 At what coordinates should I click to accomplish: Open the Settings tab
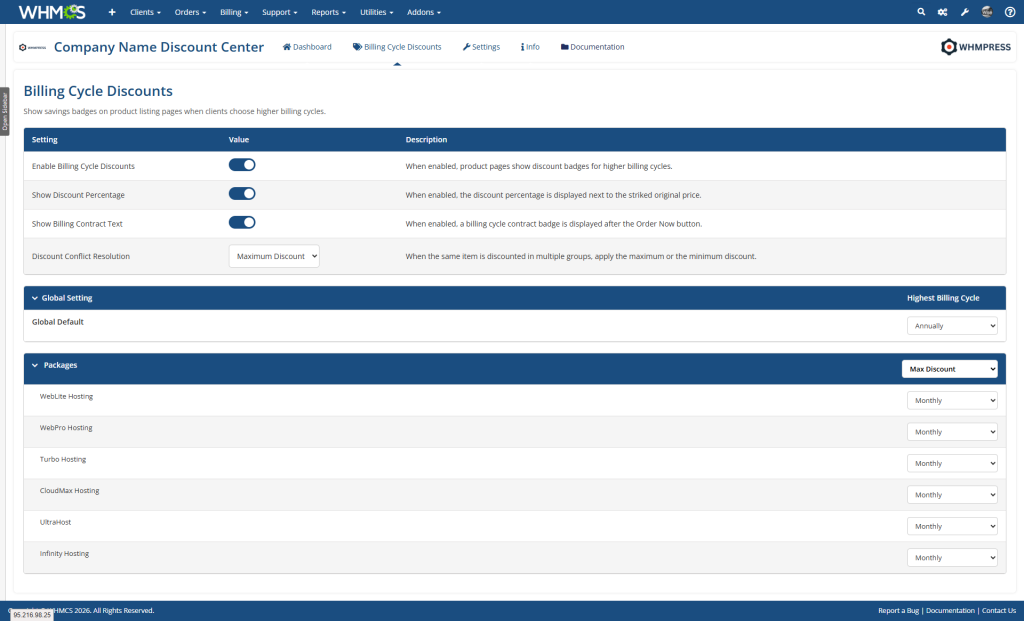[x=481, y=47]
